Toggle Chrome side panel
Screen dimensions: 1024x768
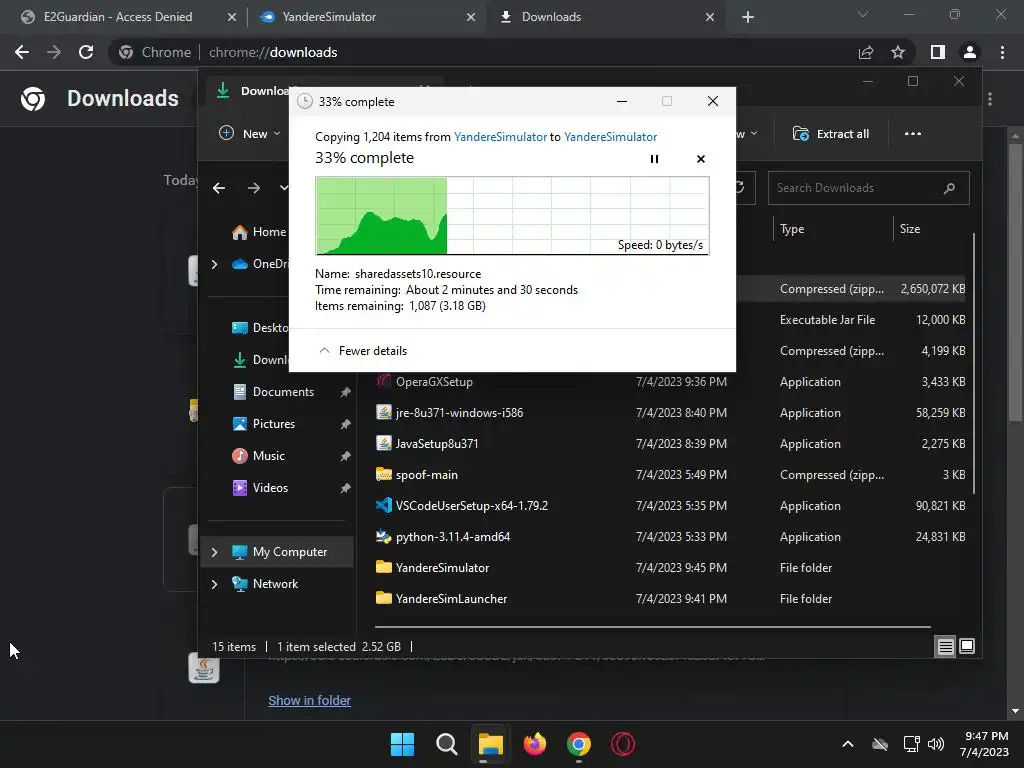coord(938,52)
